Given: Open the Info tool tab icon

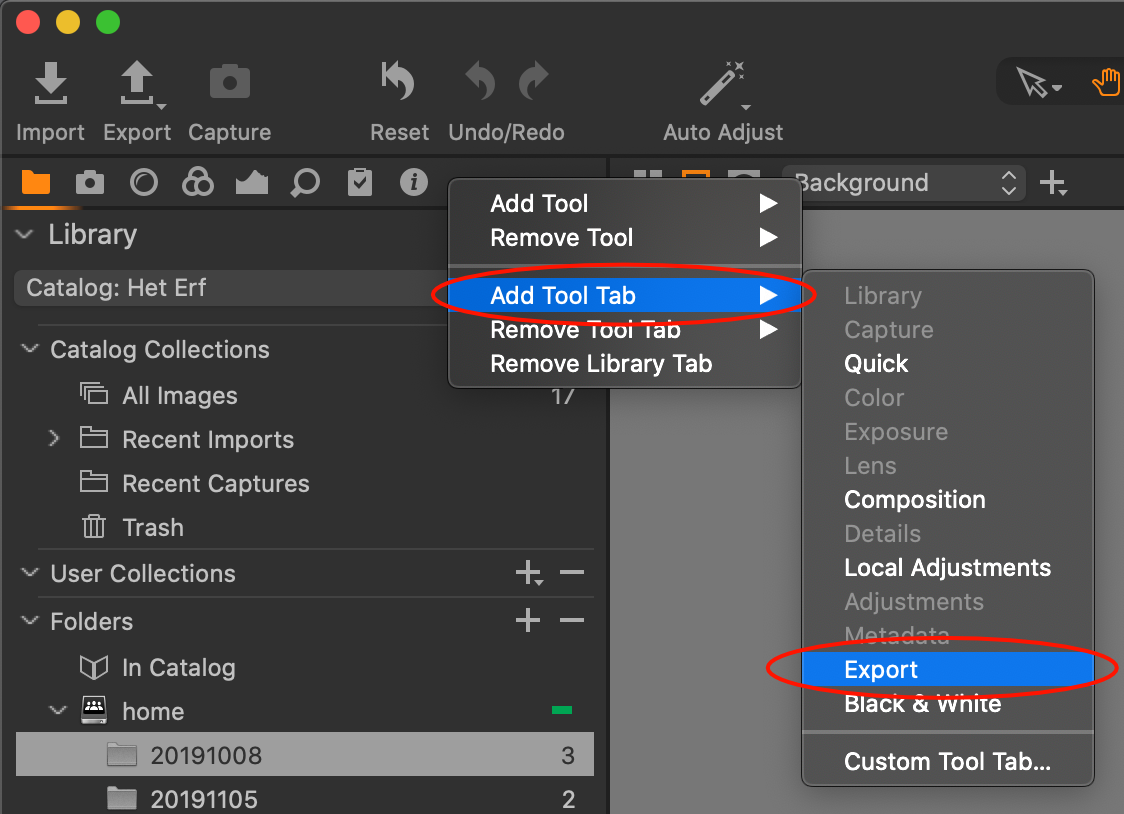Looking at the screenshot, I should click(414, 182).
